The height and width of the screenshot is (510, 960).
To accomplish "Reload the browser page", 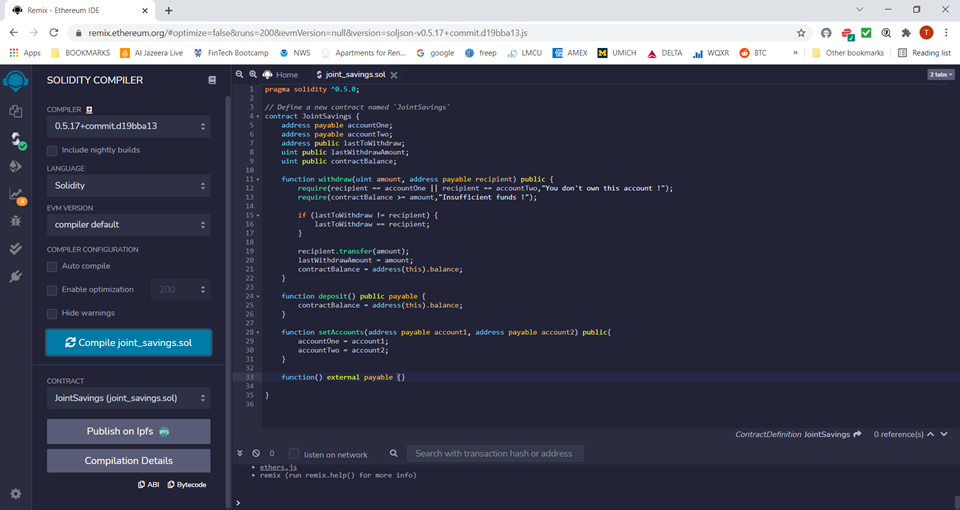I will pyautogui.click(x=54, y=32).
